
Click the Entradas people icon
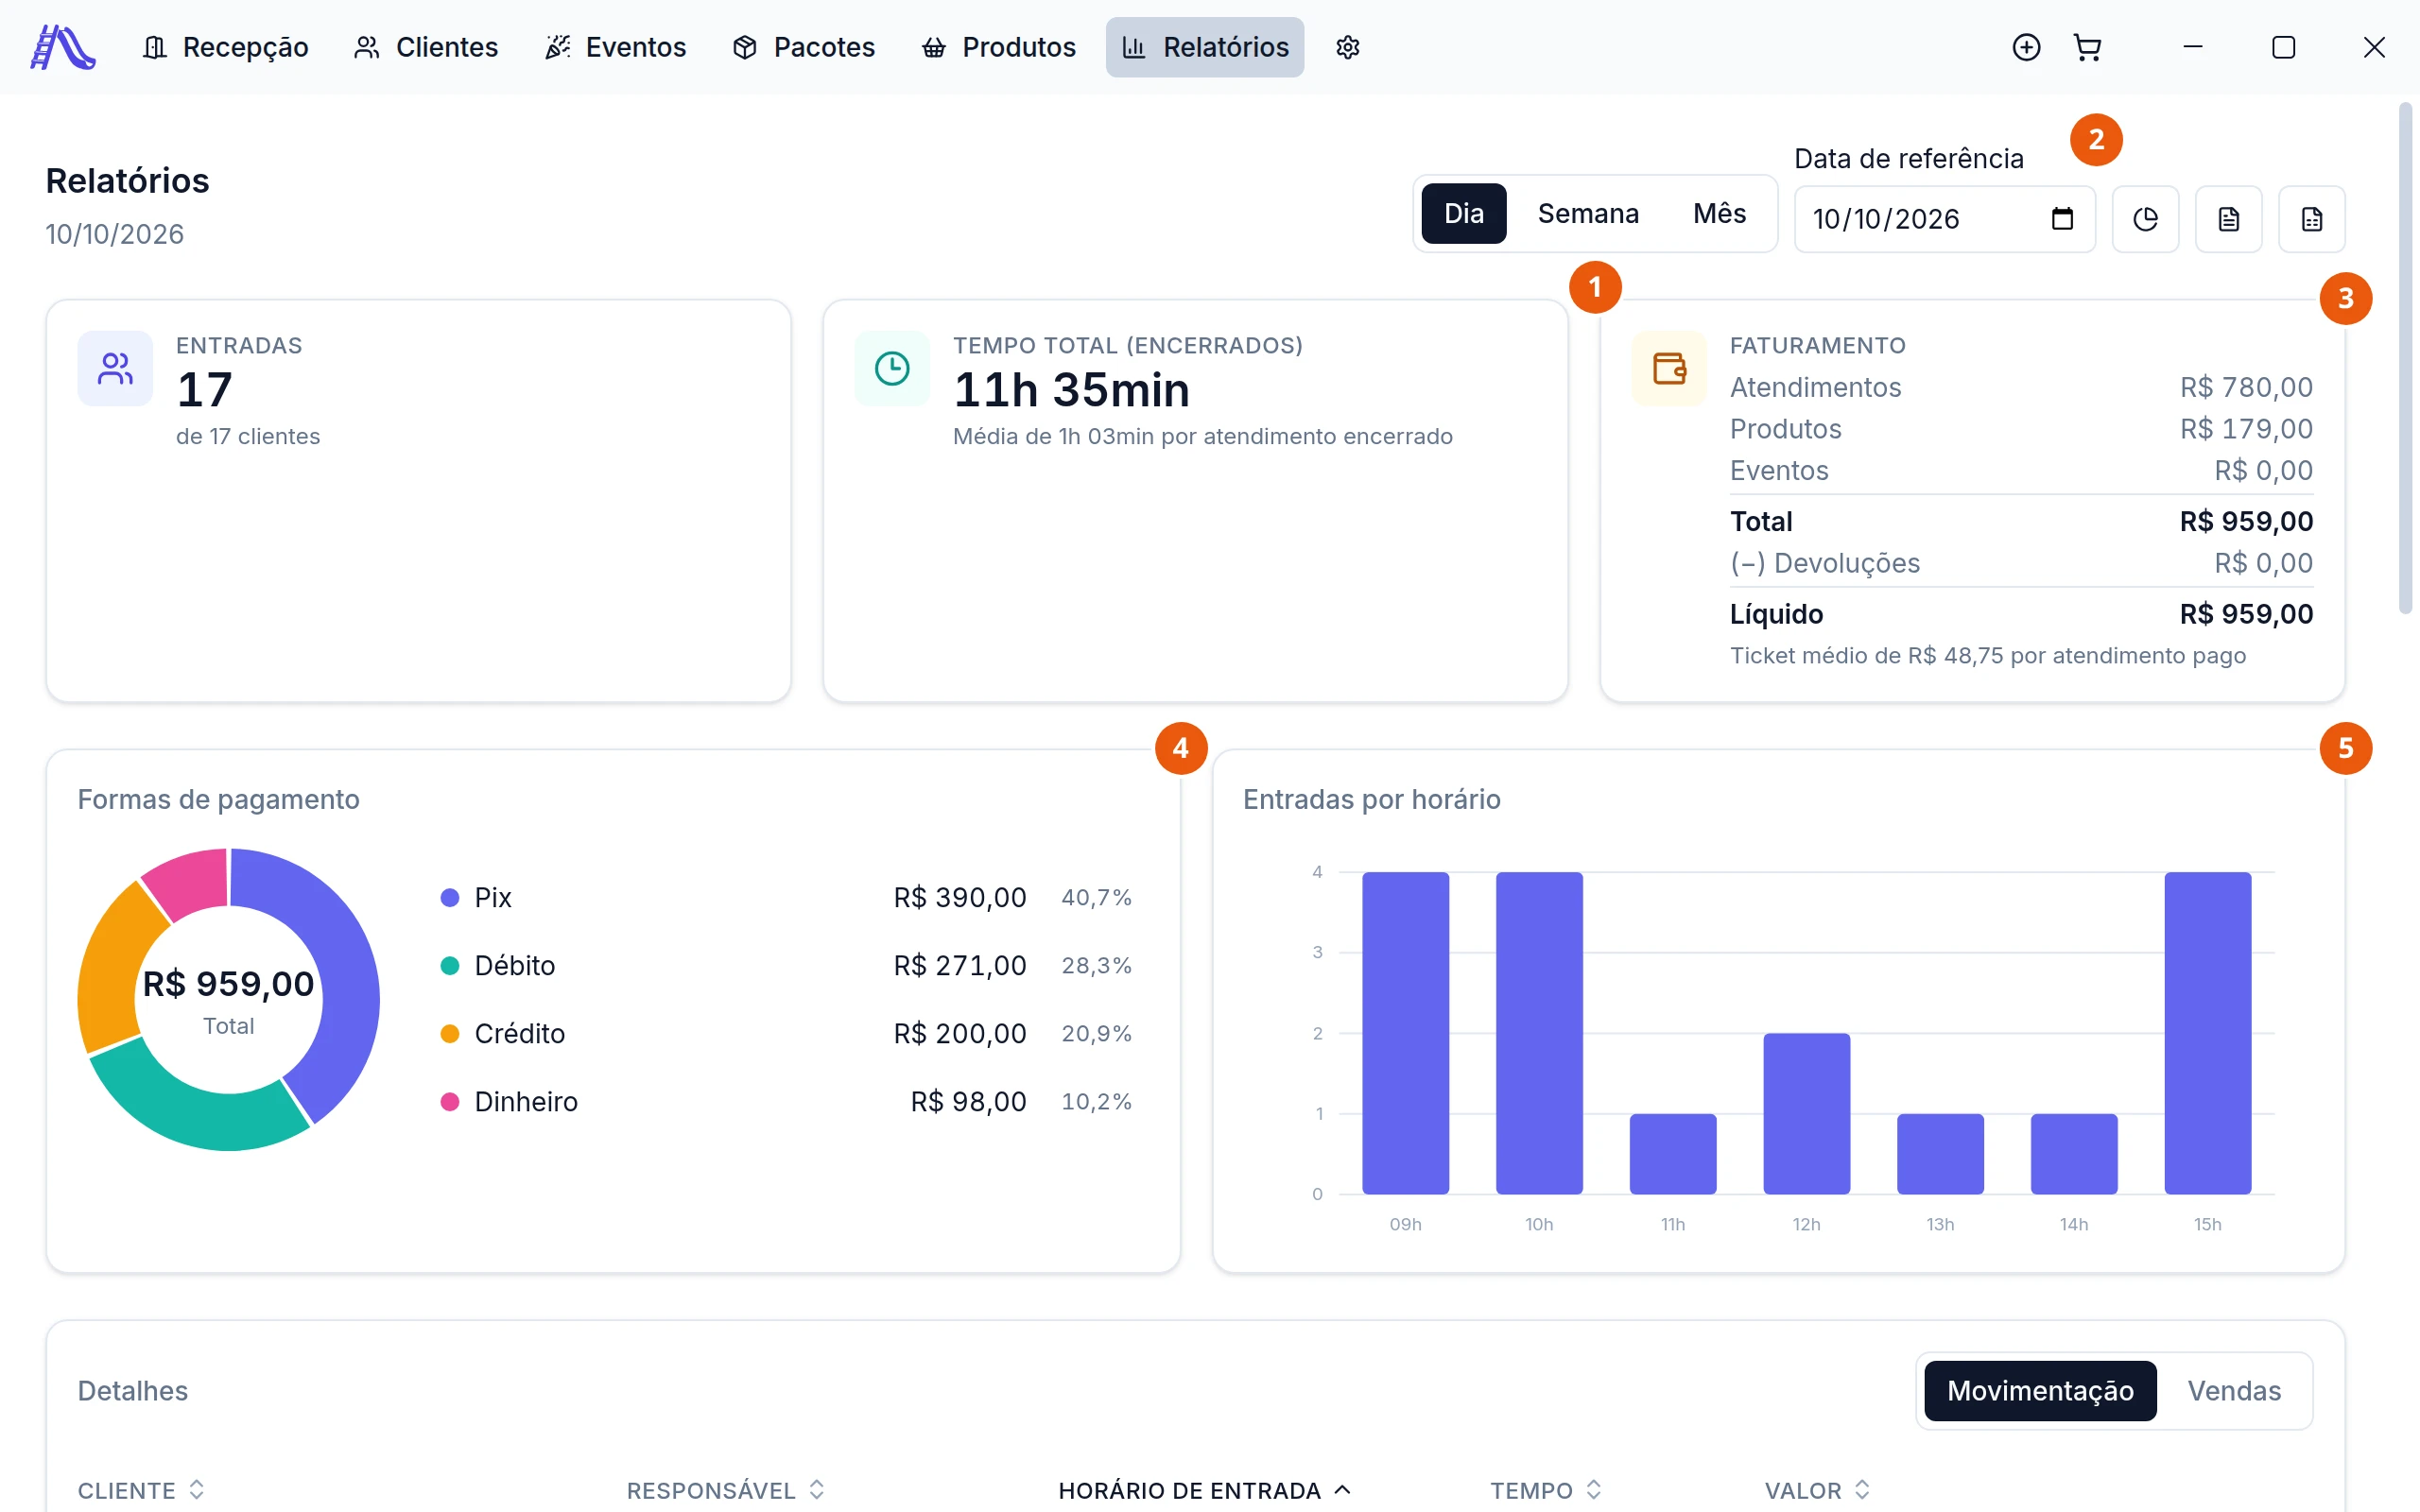tap(115, 369)
